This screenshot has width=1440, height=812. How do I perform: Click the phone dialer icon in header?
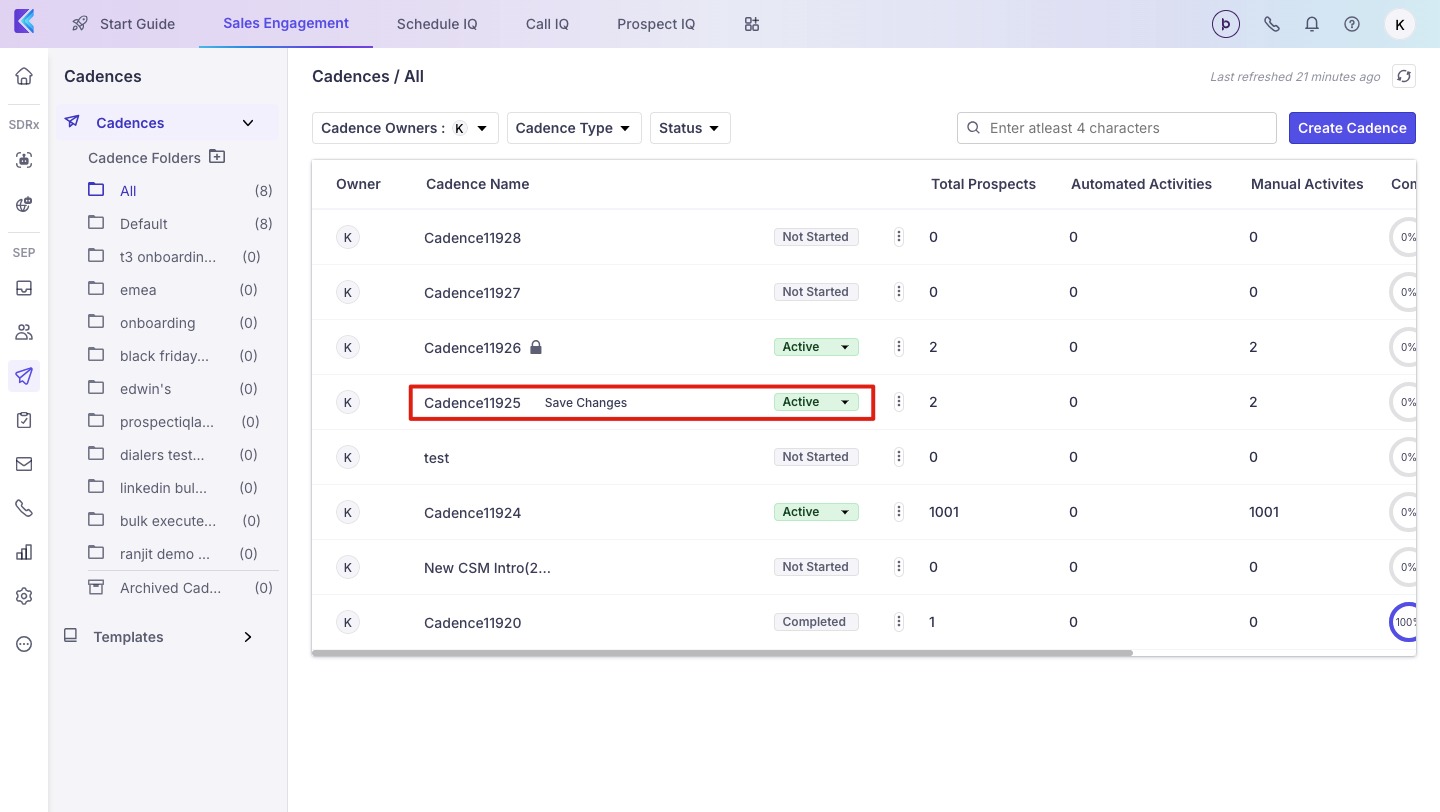coord(1272,24)
